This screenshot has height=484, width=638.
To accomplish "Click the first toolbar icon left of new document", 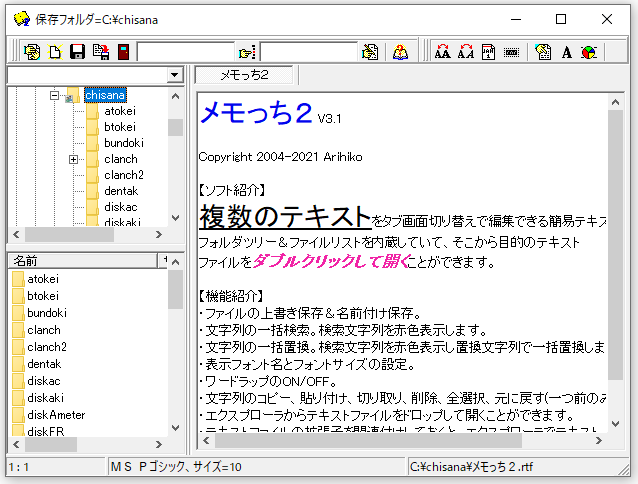I will pos(32,51).
